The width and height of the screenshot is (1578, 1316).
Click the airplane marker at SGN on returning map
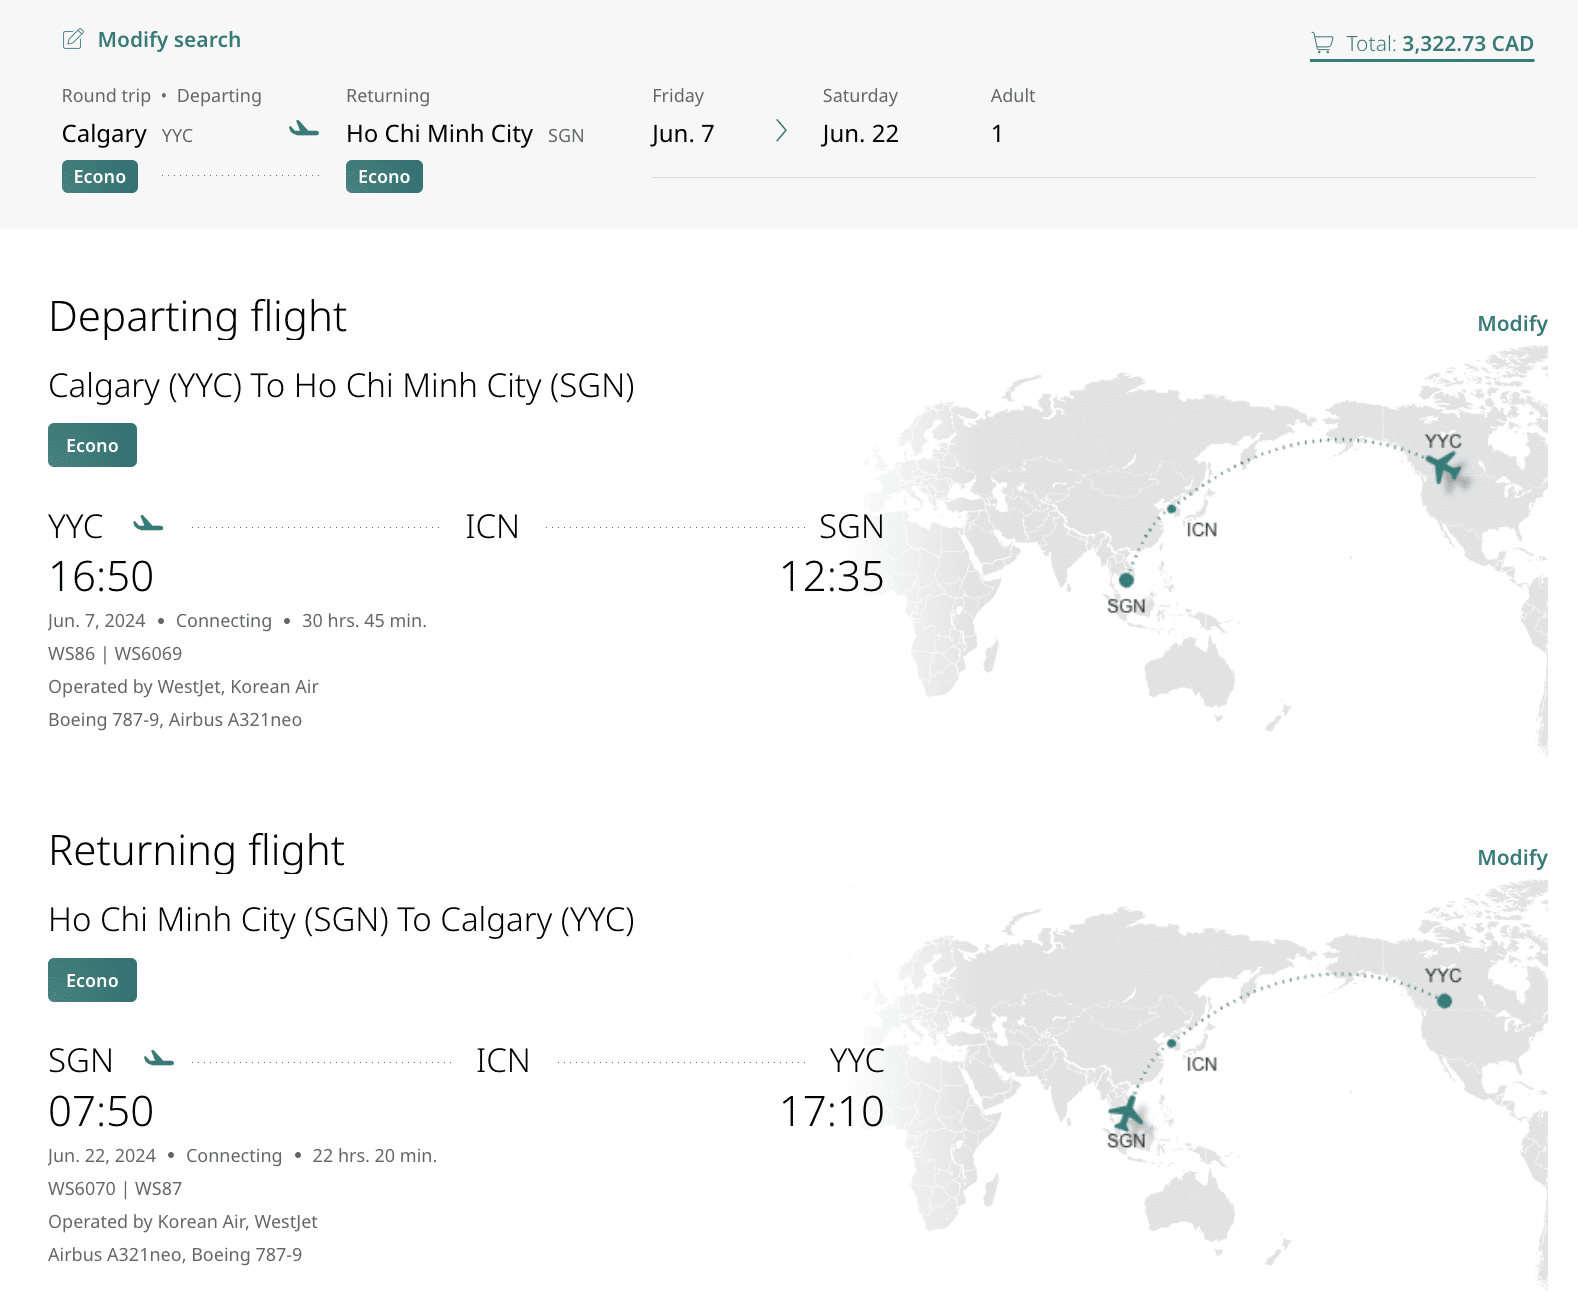click(x=1127, y=1112)
